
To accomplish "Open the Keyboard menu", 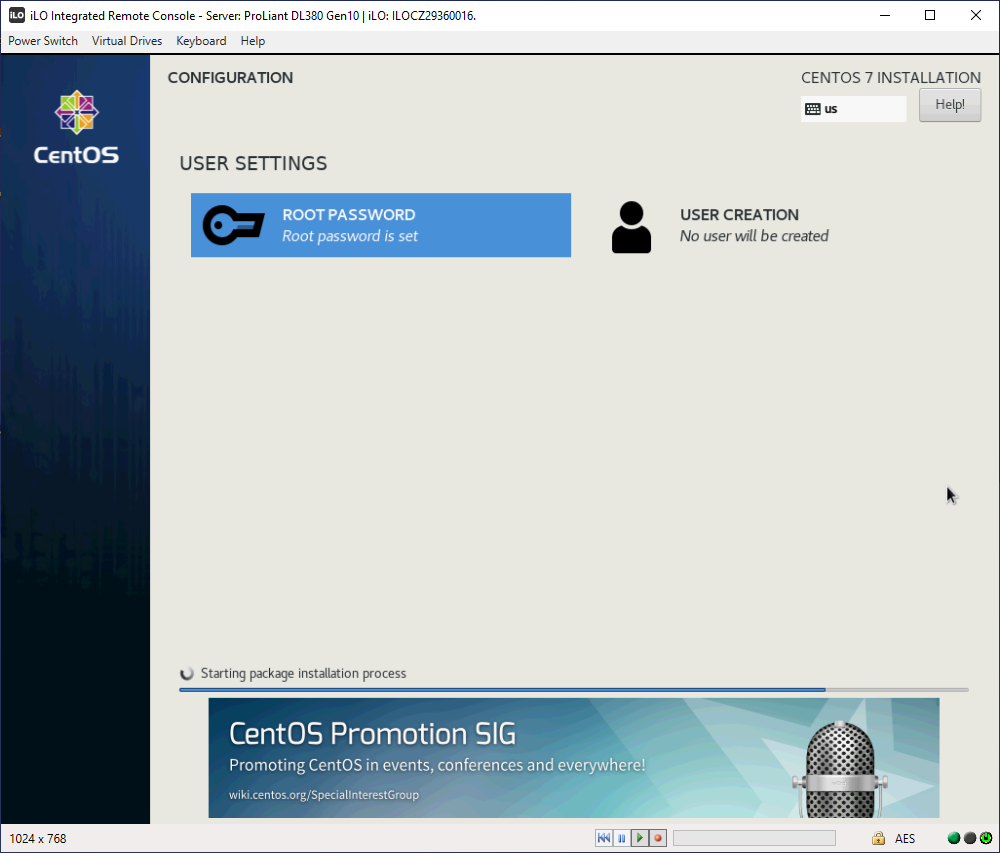I will [201, 41].
